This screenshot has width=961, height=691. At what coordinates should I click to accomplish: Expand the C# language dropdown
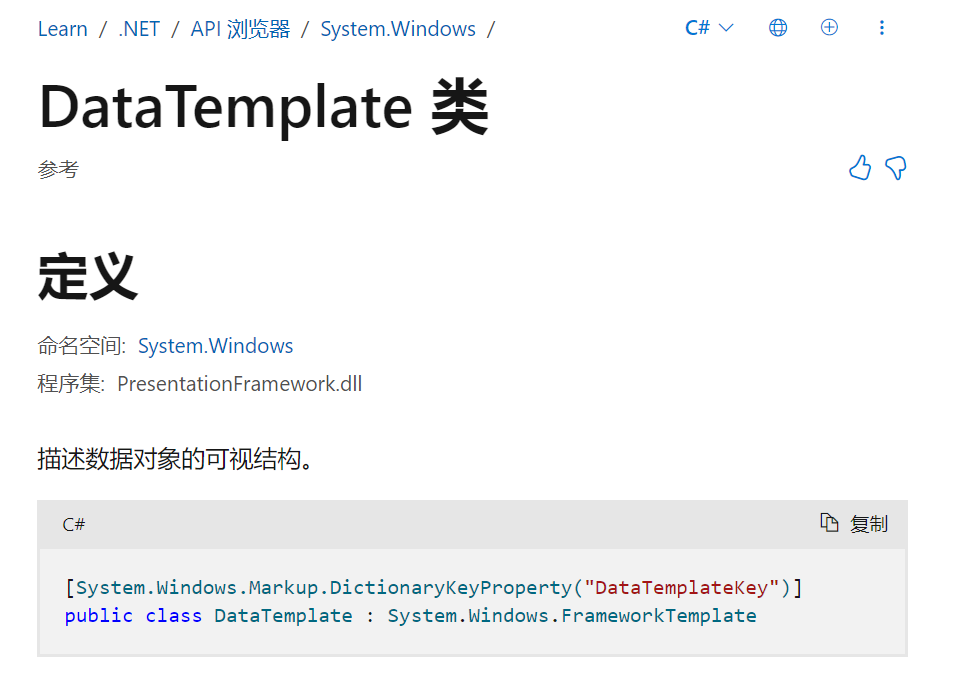pyautogui.click(x=709, y=28)
